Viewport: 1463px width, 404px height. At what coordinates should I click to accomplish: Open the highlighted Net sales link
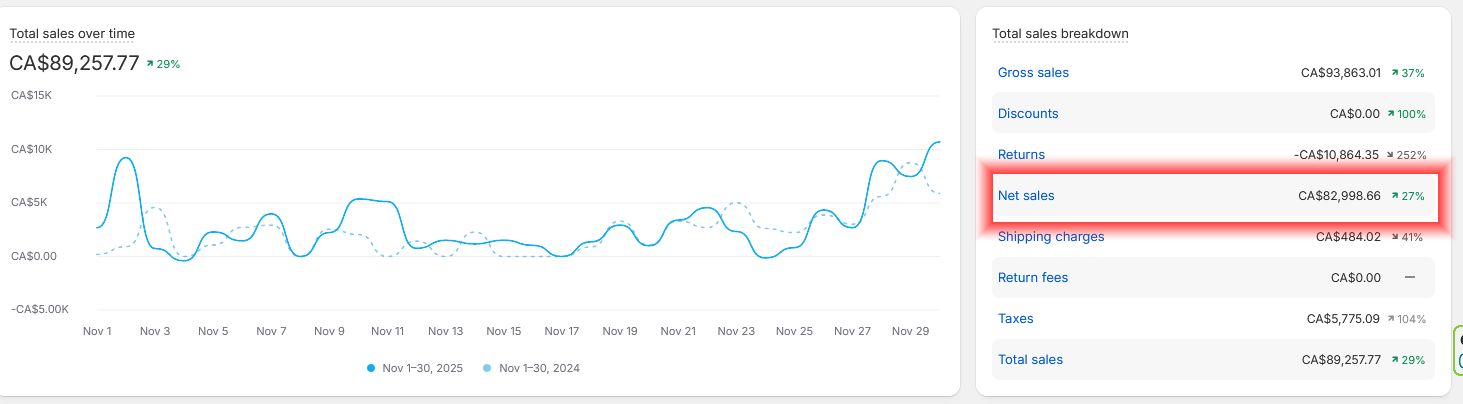[x=1026, y=196]
